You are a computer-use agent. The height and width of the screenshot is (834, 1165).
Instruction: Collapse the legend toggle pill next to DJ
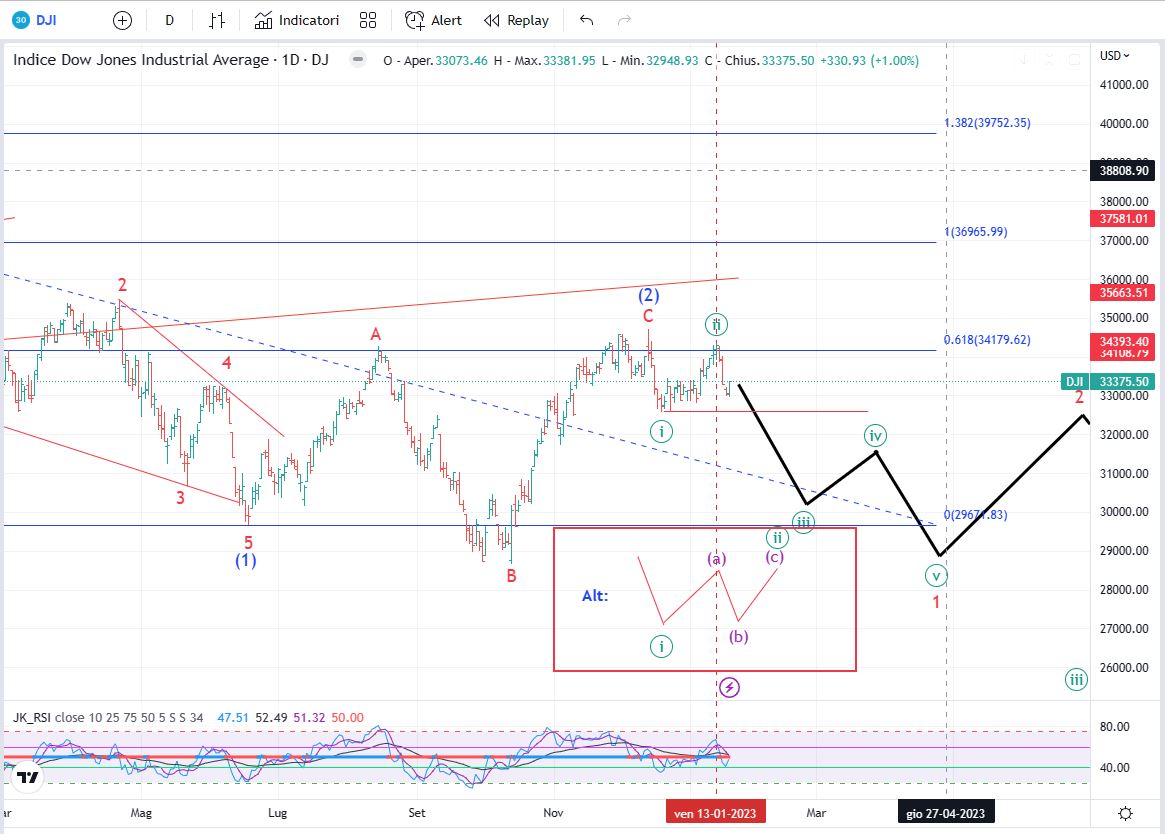(358, 59)
